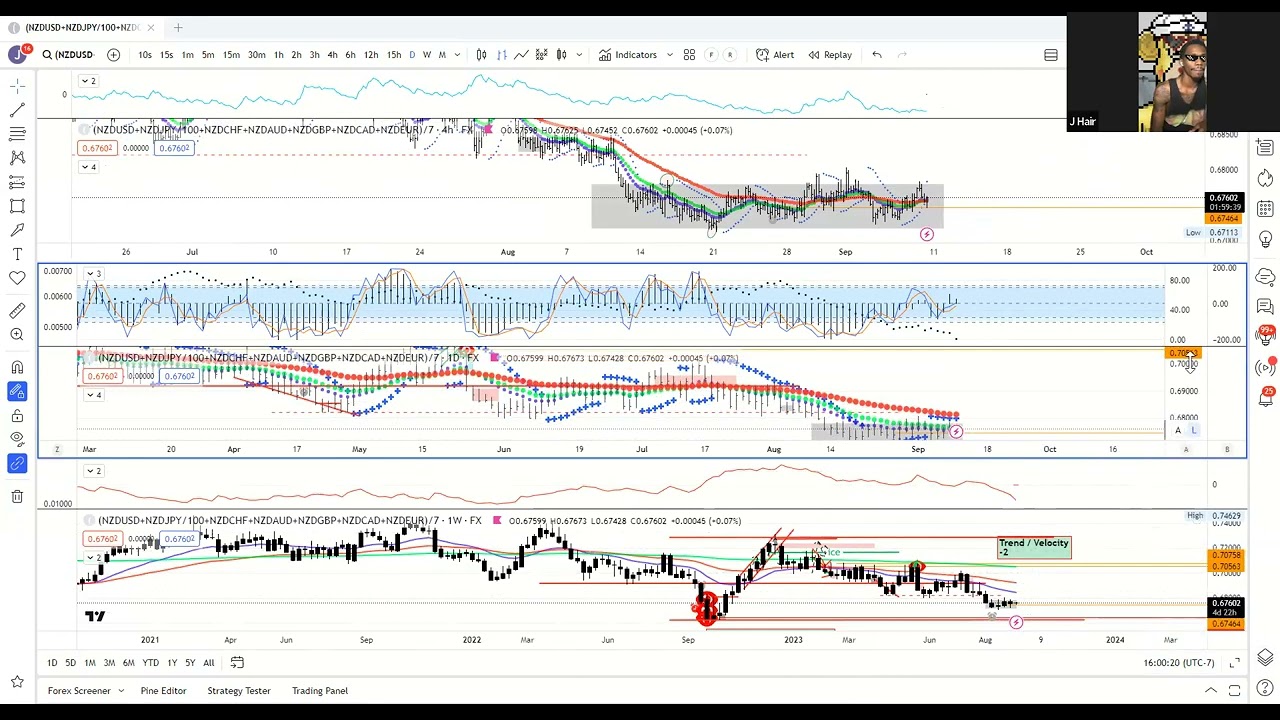Screen dimensions: 1280x720
Task: Open the Pine Editor tab
Action: (x=163, y=691)
